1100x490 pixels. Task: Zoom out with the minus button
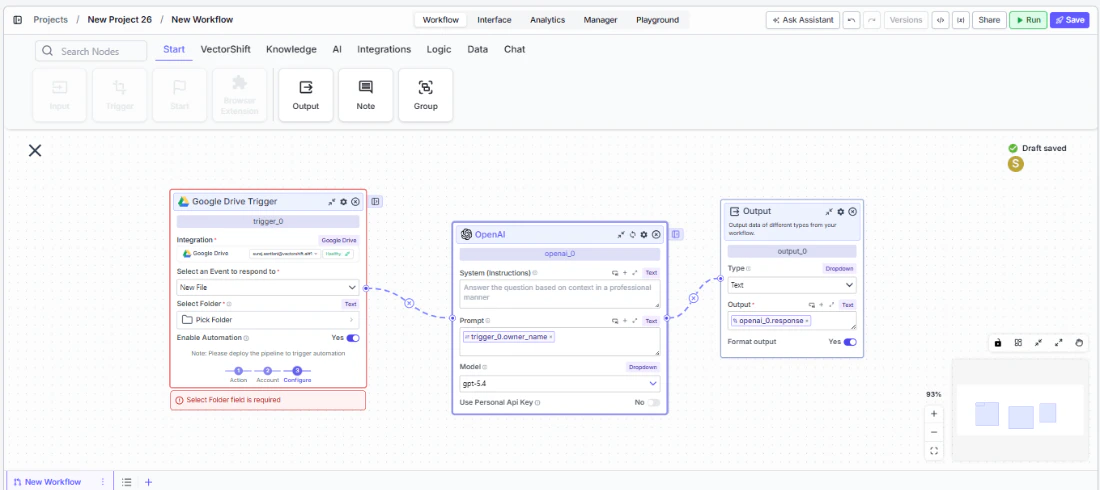(934, 432)
